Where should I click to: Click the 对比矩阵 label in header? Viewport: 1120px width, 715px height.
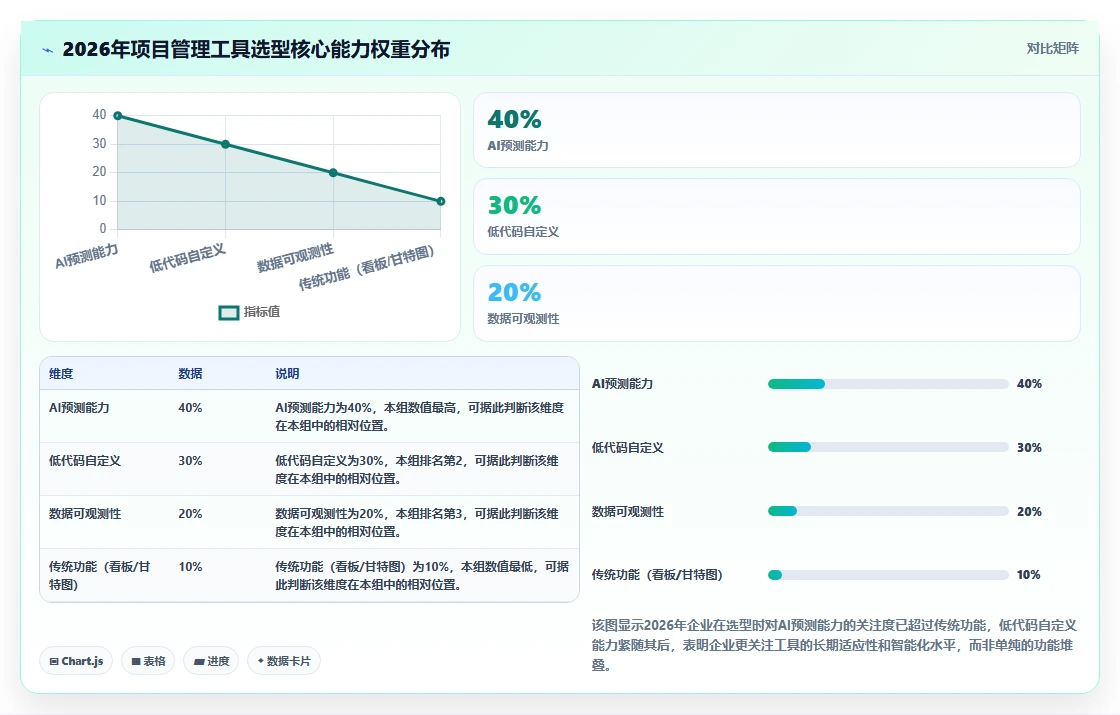[1052, 49]
